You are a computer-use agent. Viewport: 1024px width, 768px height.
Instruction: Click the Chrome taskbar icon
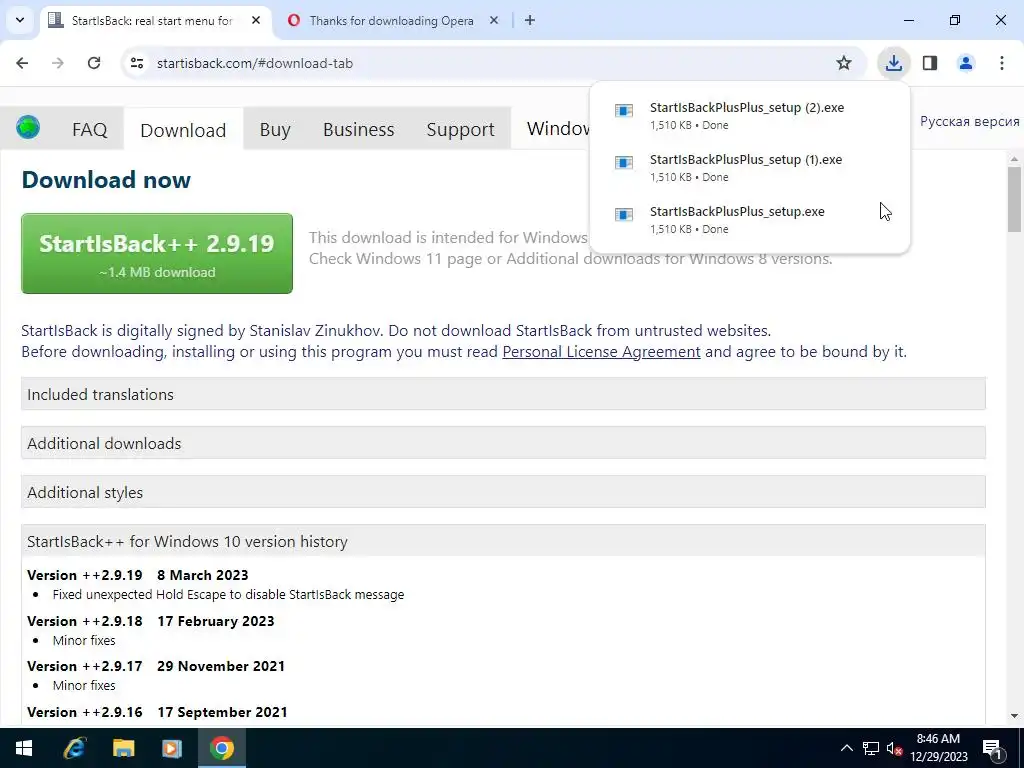pyautogui.click(x=221, y=748)
